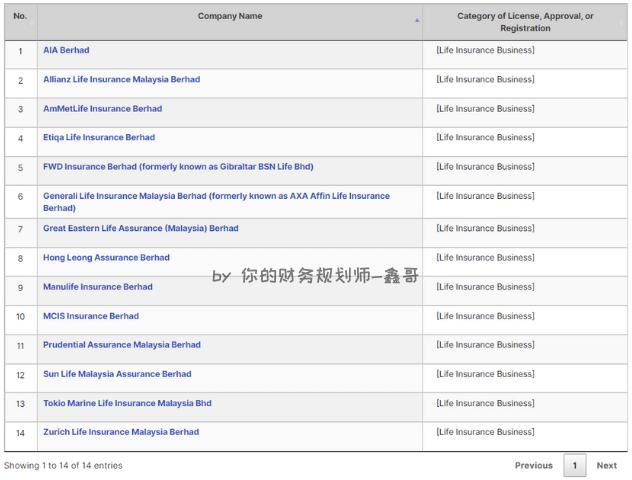The image size is (632, 480).
Task: Sort table by Company Name column header
Action: [230, 22]
